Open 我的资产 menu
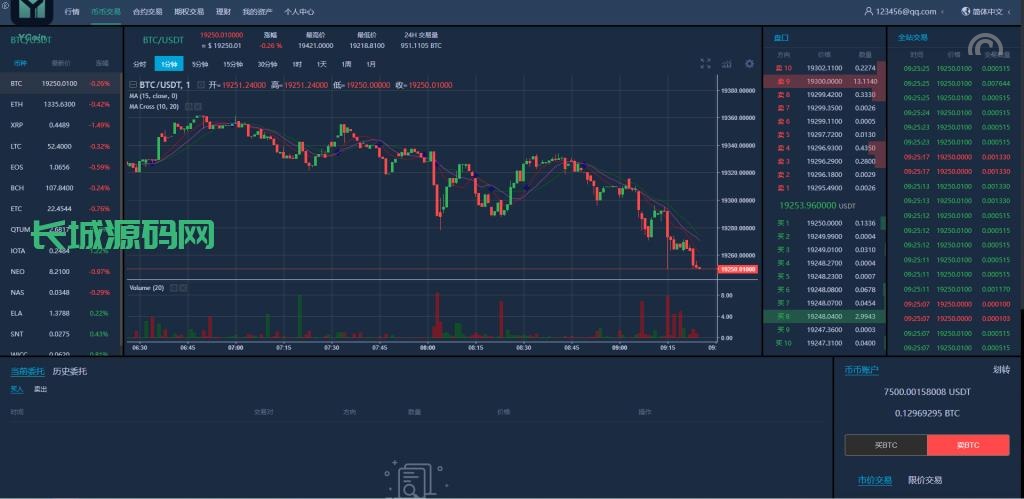 (257, 12)
